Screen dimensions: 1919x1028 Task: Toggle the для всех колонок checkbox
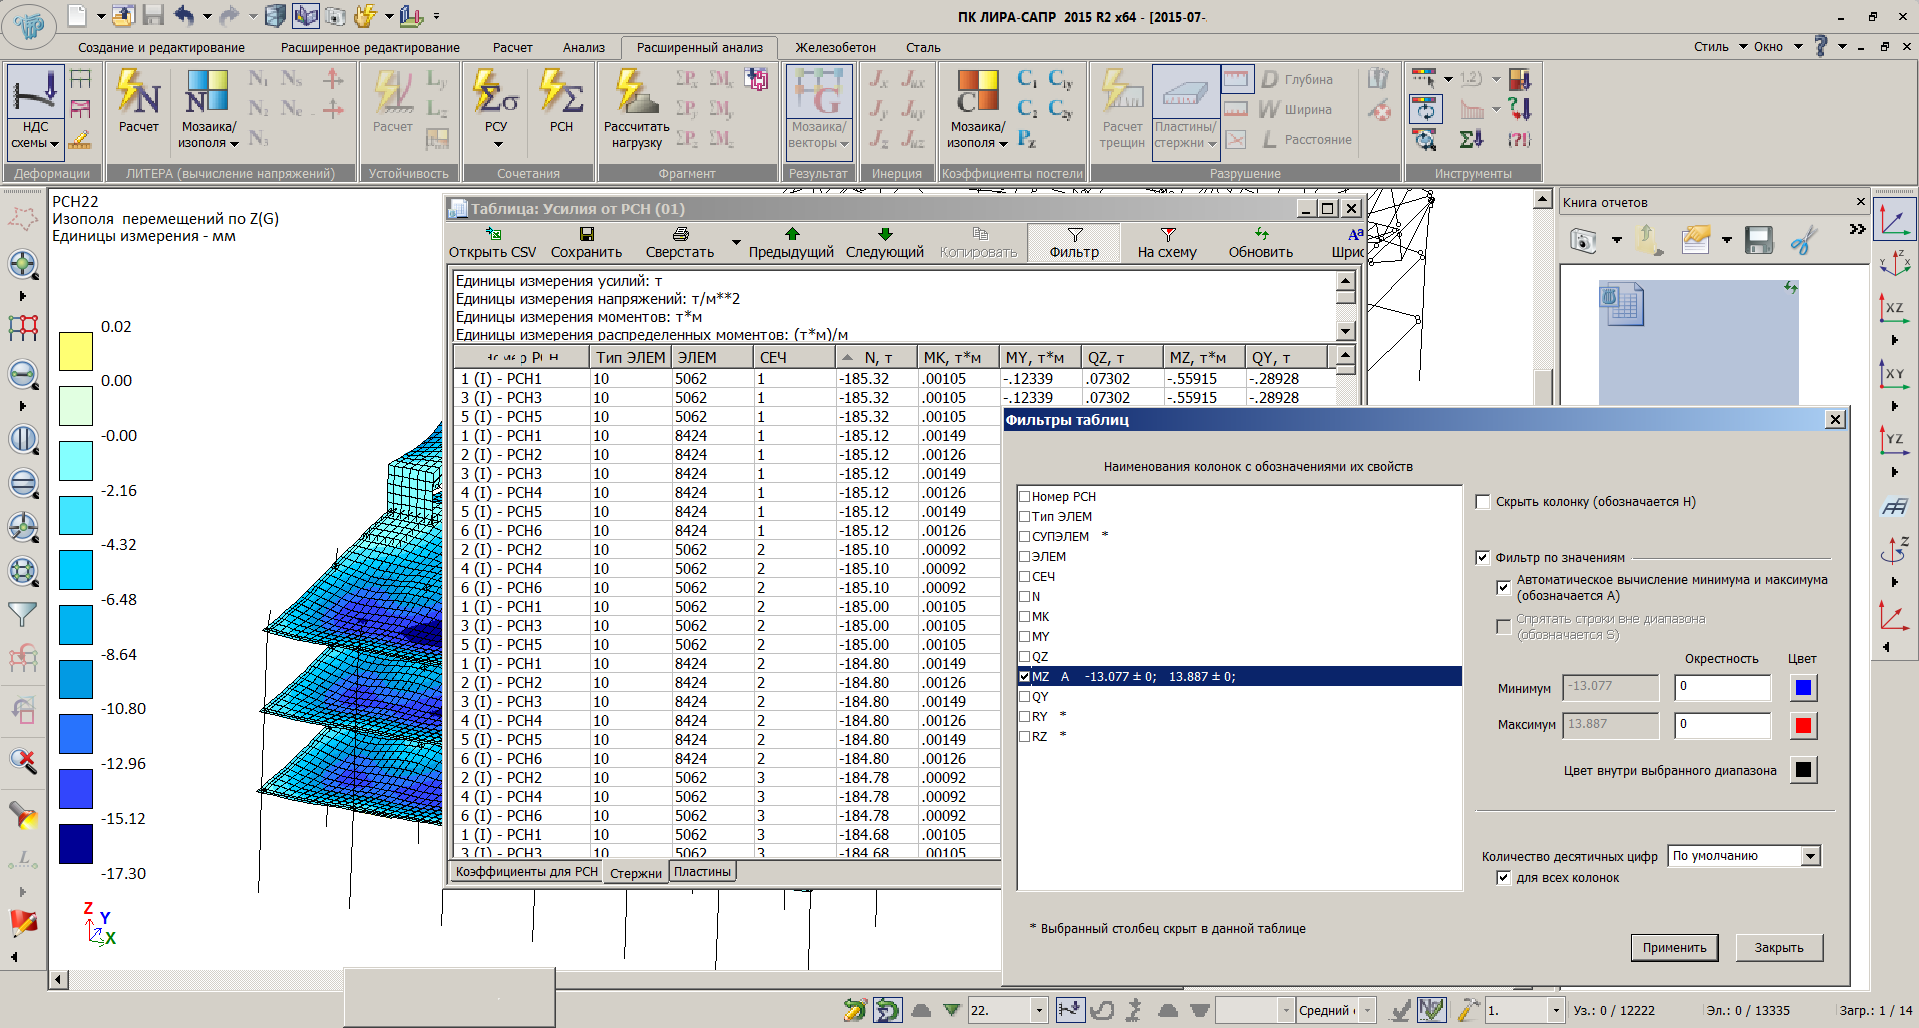coord(1503,878)
